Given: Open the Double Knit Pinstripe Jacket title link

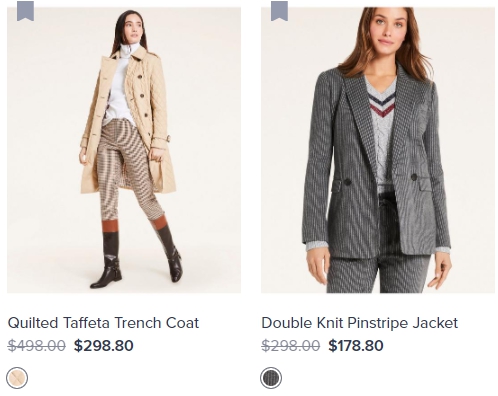Looking at the screenshot, I should pyautogui.click(x=360, y=323).
